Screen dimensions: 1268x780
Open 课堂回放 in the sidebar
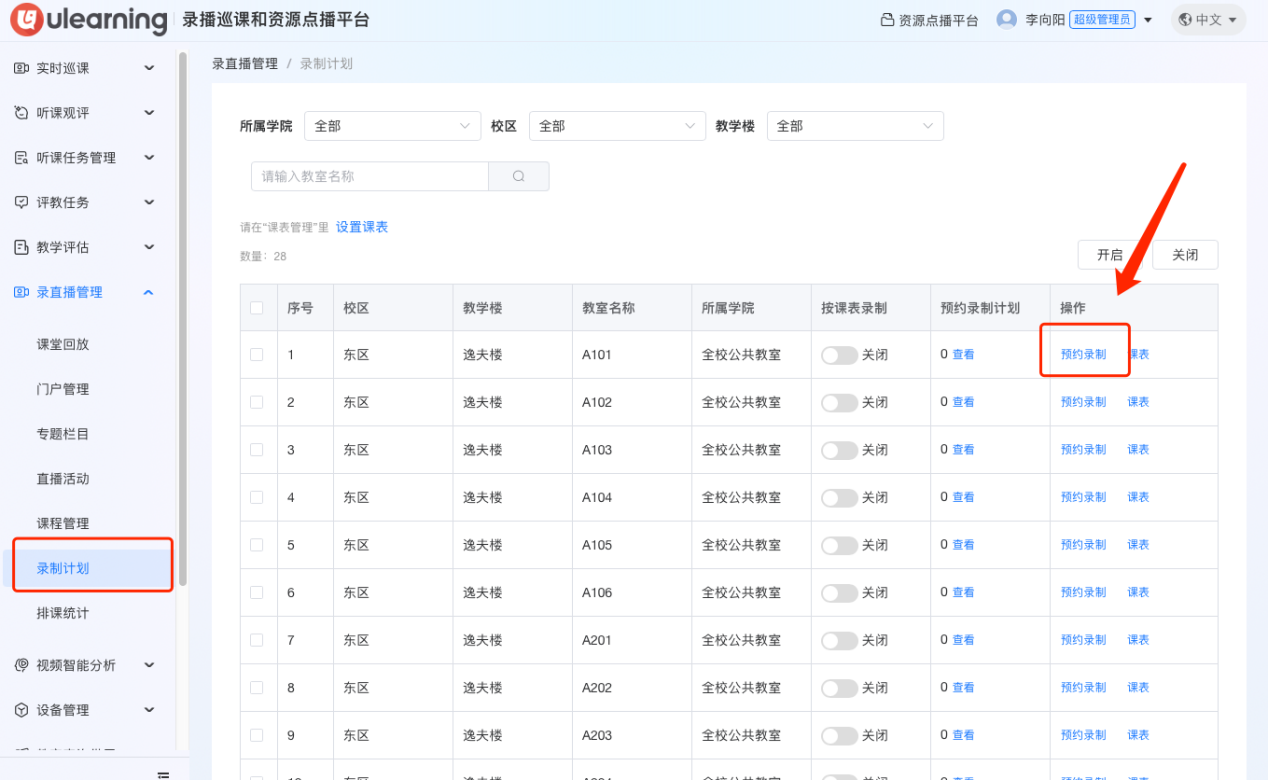click(x=63, y=344)
